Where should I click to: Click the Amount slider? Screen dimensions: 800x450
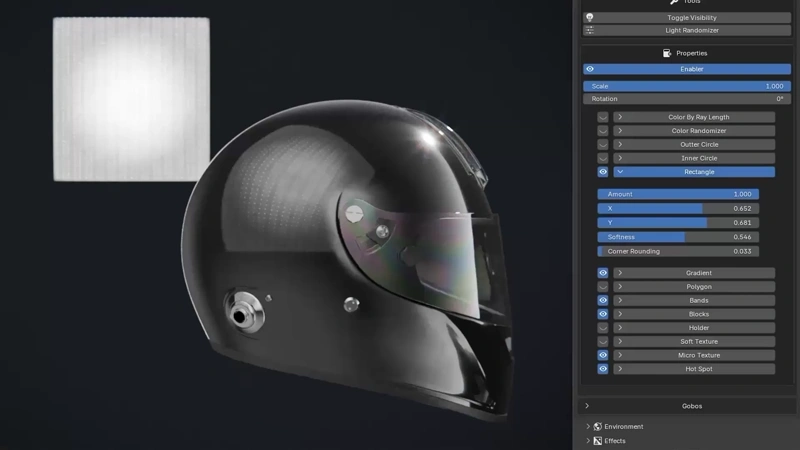tap(678, 194)
